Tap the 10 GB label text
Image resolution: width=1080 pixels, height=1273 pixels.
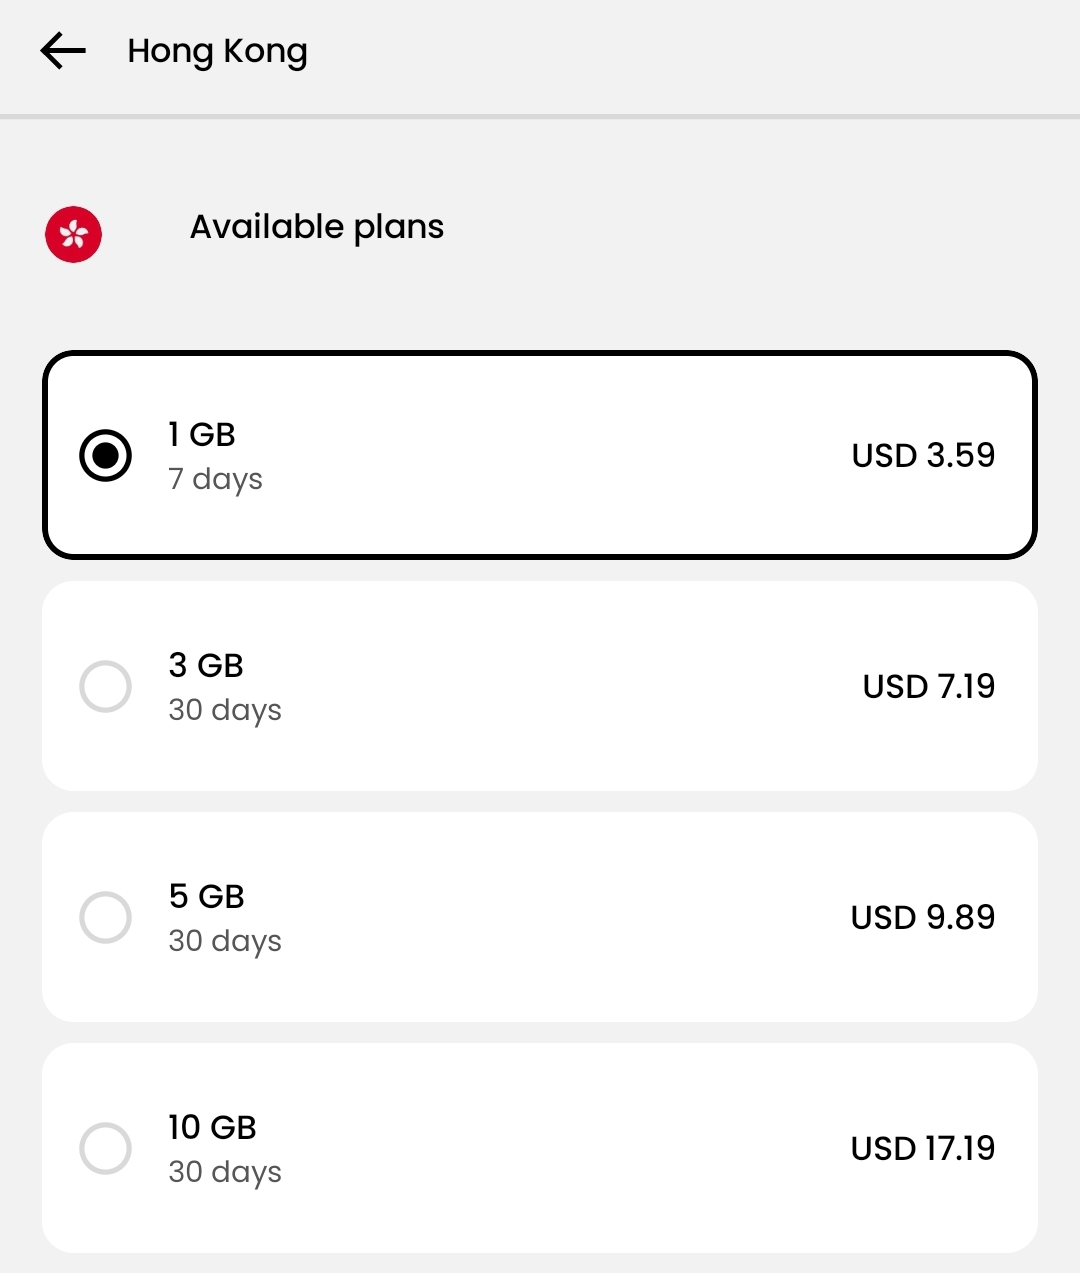point(212,1127)
